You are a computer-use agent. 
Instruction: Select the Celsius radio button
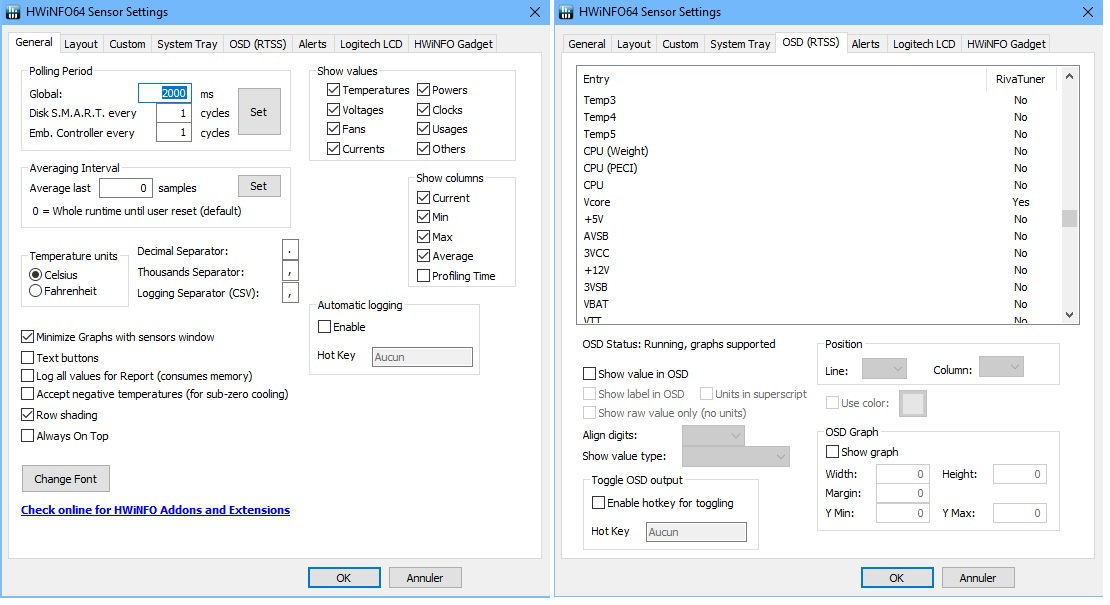35,275
